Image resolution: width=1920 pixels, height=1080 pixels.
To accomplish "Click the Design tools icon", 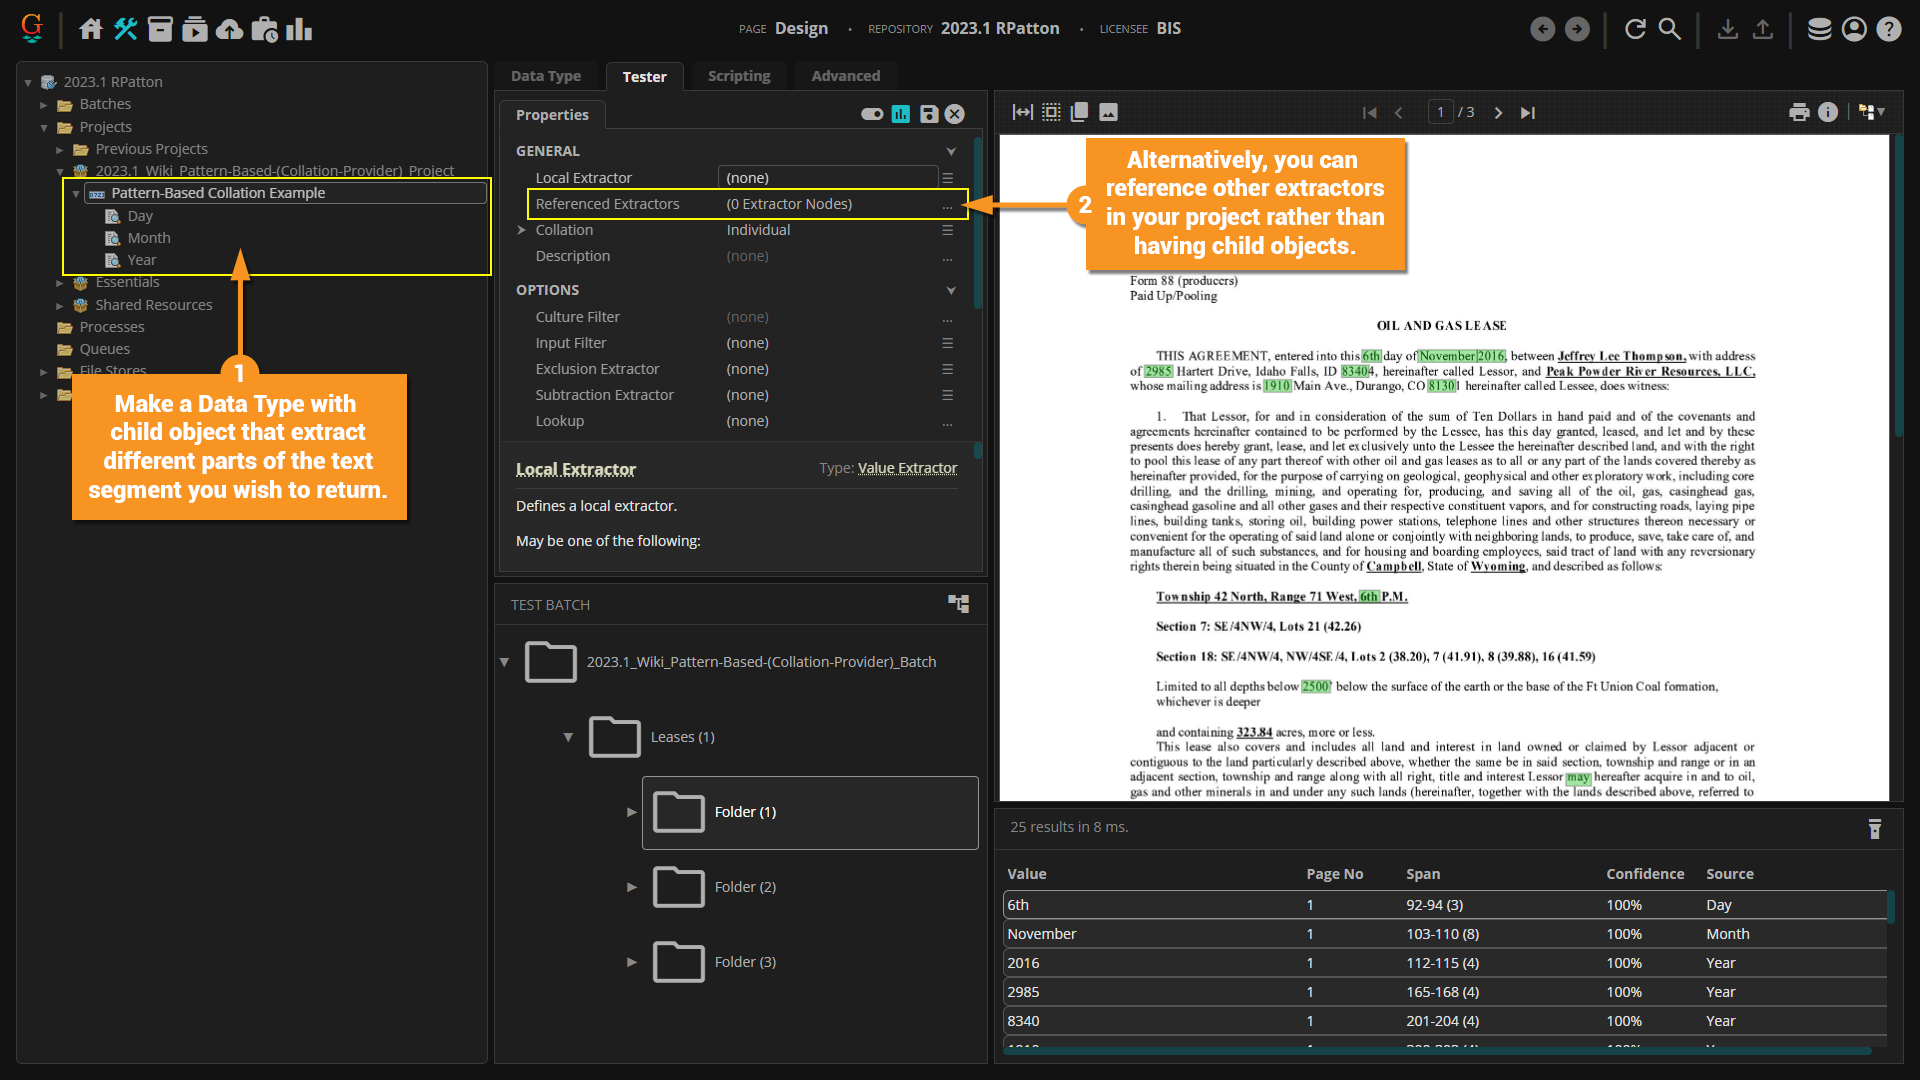I will pos(126,29).
